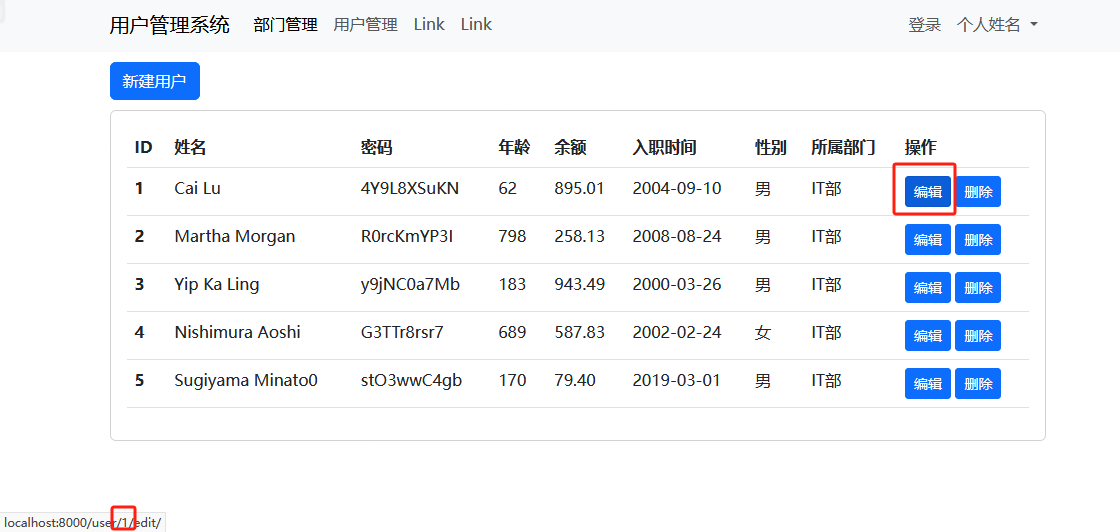Screen dimensions: 1120x532
Task: Go to 部门管理 in navbar
Action: click(285, 25)
